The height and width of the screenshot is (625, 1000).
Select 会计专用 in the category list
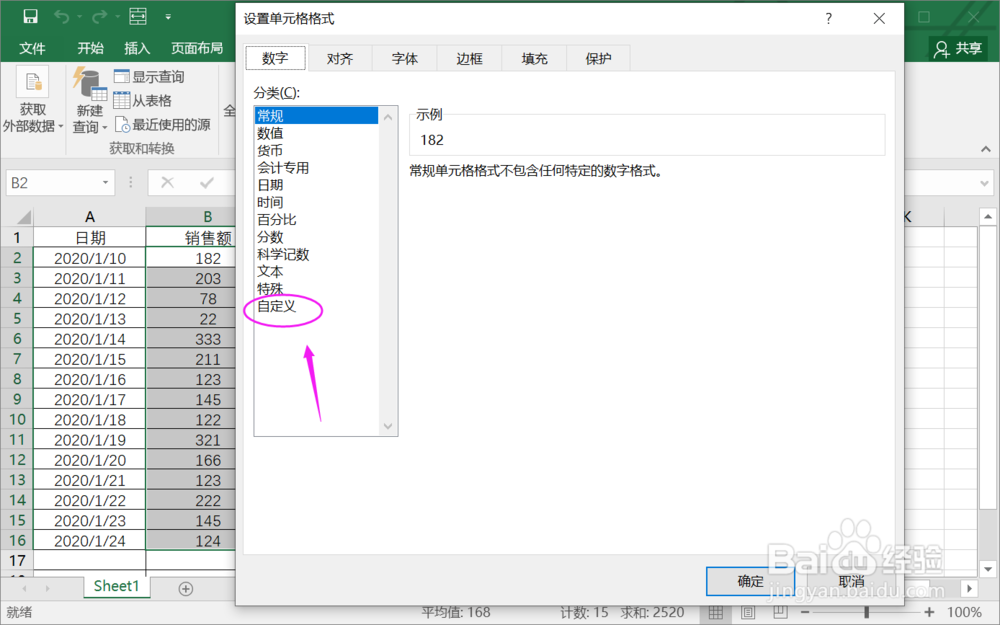(316, 167)
